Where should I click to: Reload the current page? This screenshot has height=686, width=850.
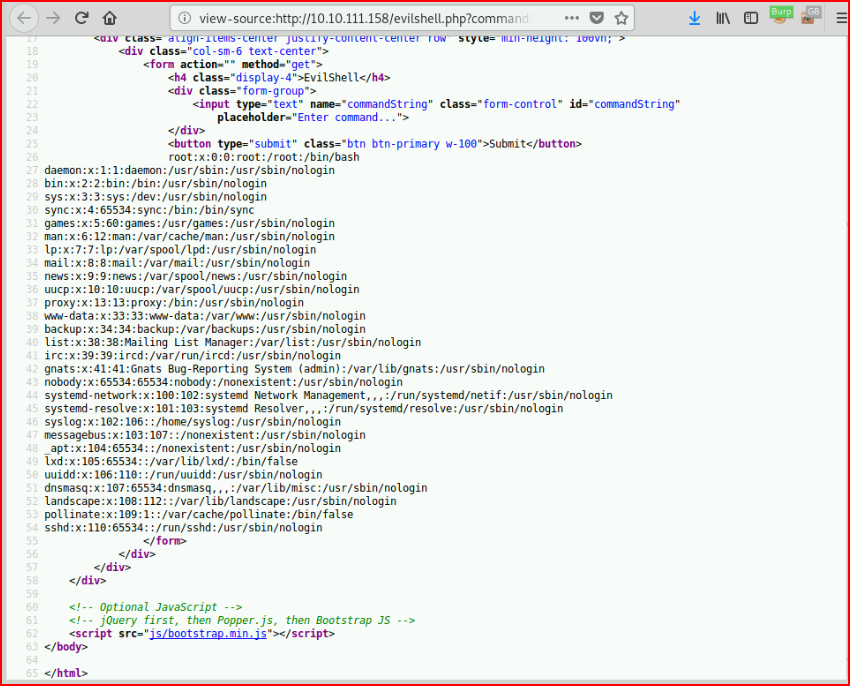81,18
